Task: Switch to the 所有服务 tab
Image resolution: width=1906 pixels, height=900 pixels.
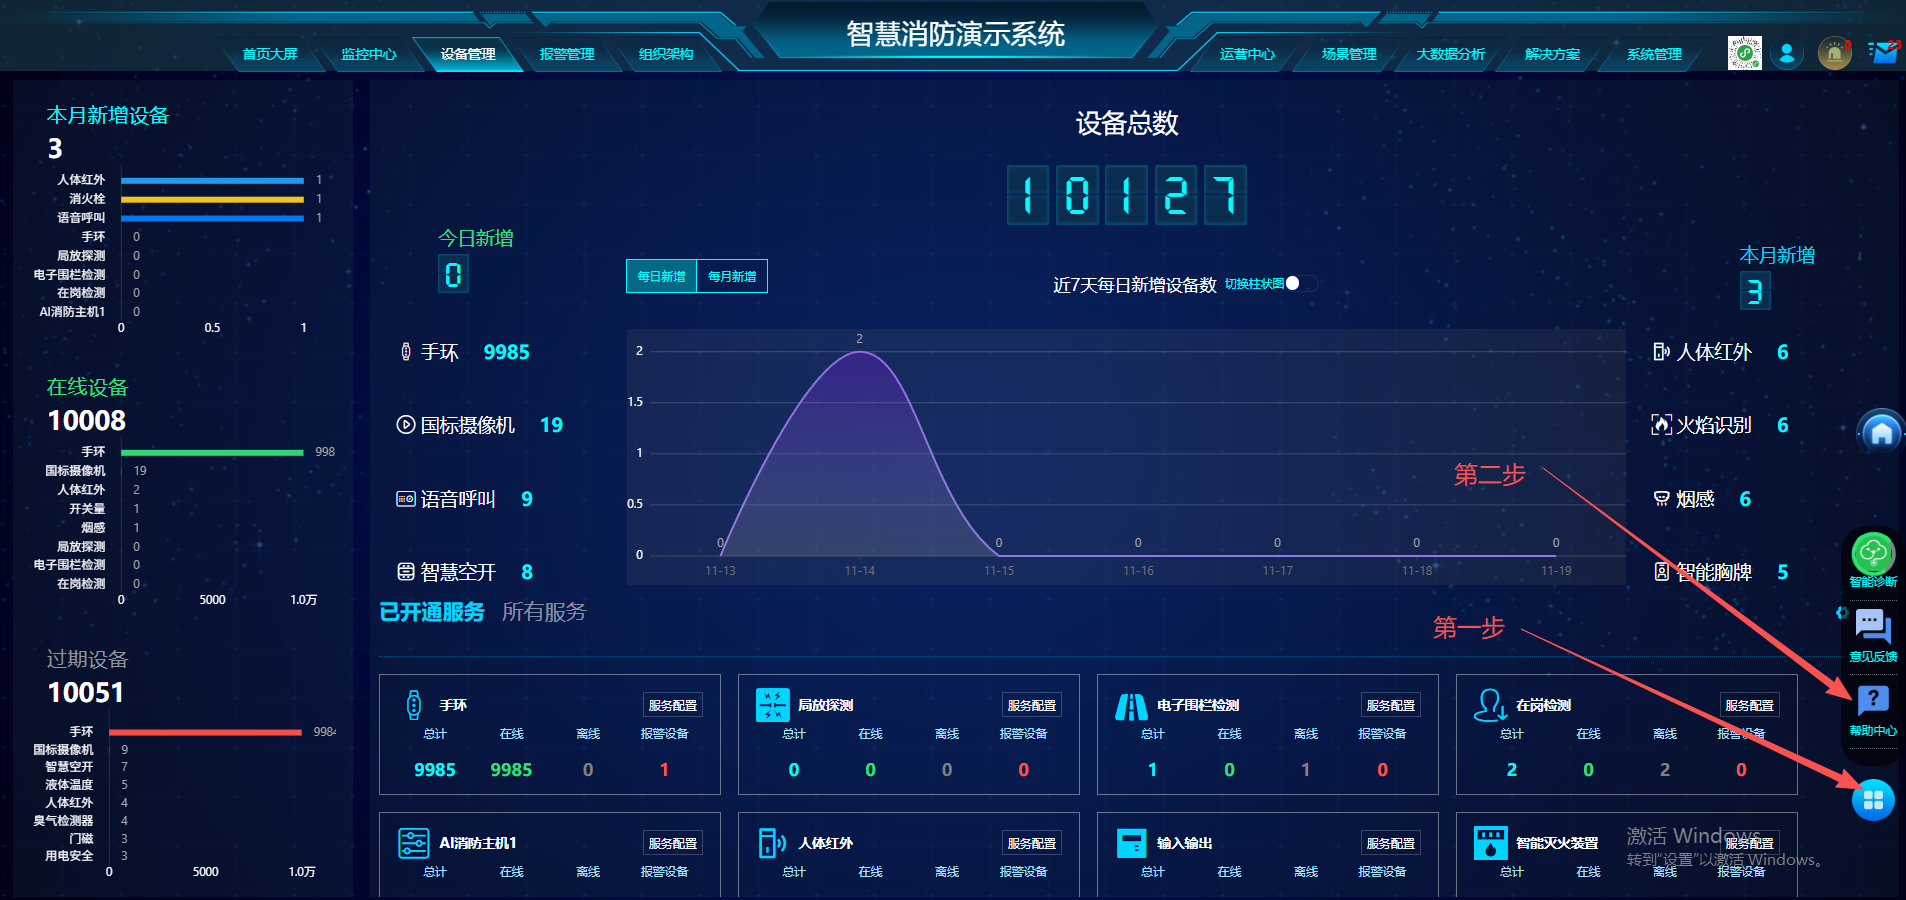Action: [x=544, y=612]
